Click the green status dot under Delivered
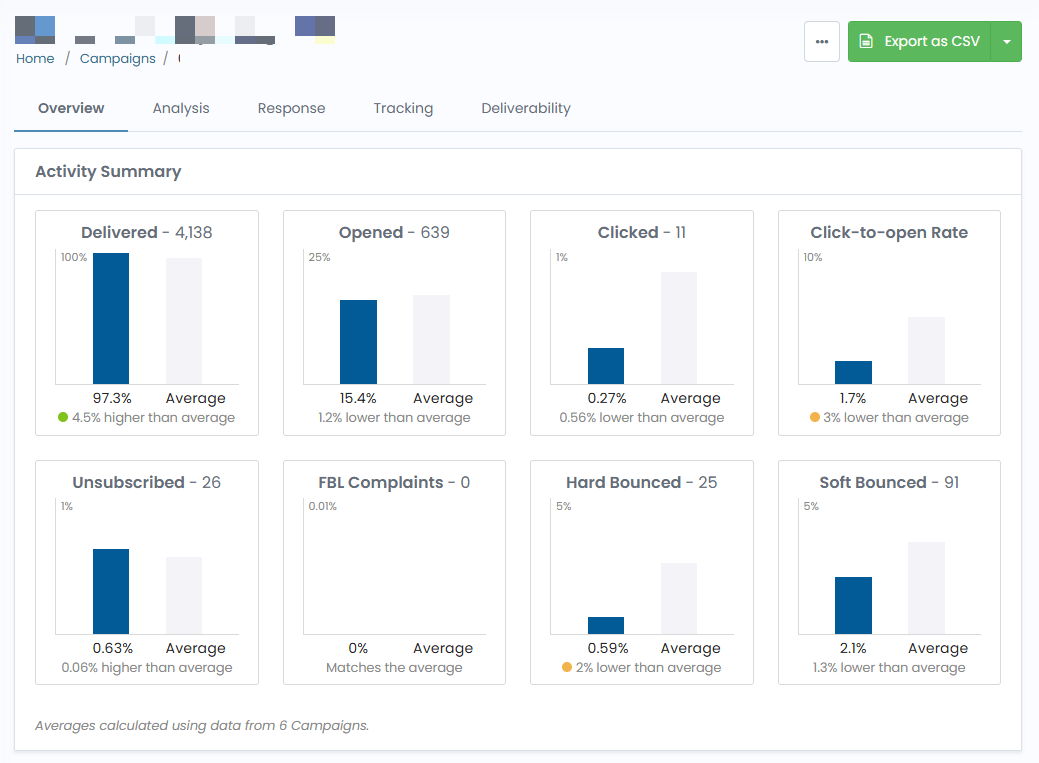Viewport: 1039px width, 763px height. 63,417
